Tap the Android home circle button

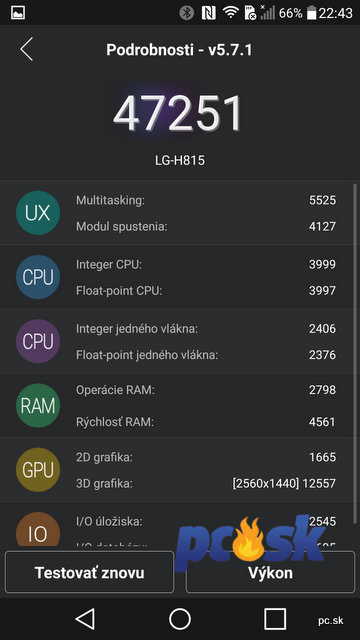click(x=180, y=619)
